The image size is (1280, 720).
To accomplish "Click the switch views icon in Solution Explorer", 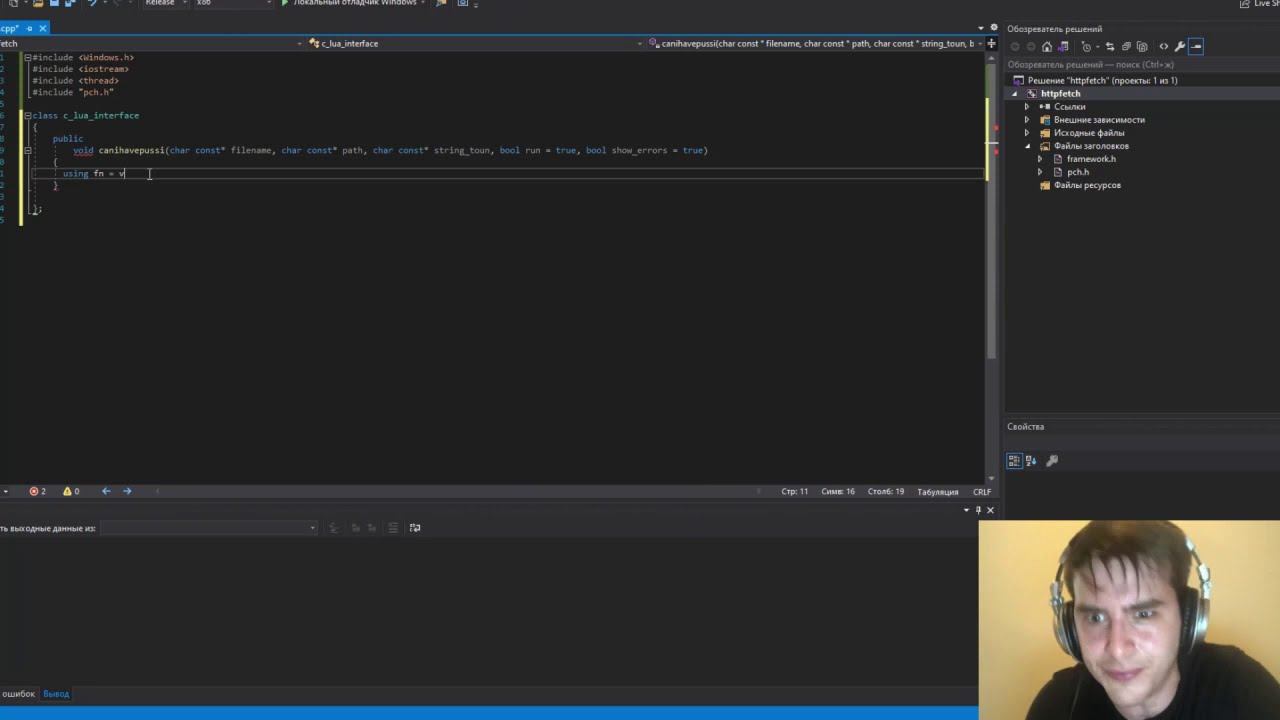I will coord(1064,46).
